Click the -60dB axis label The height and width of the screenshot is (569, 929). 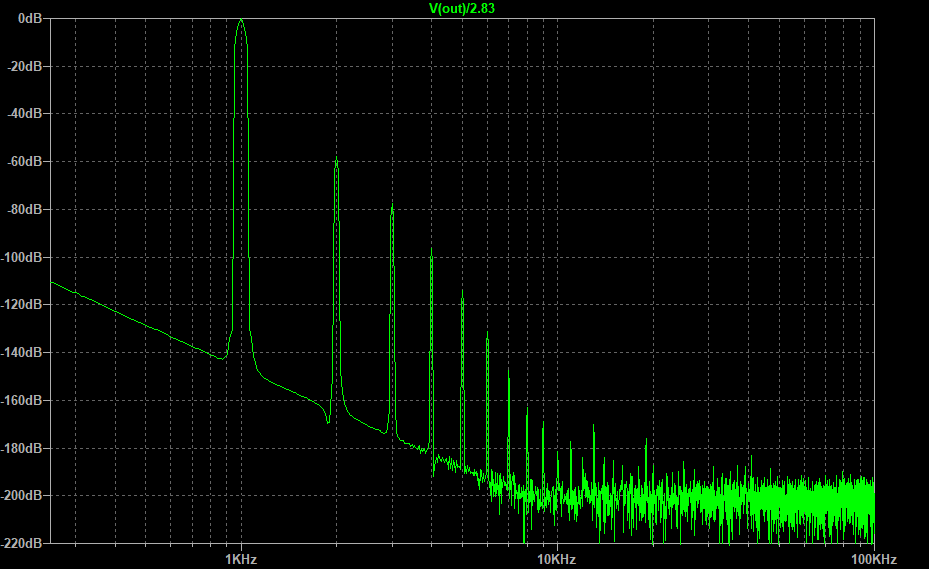tap(25, 161)
